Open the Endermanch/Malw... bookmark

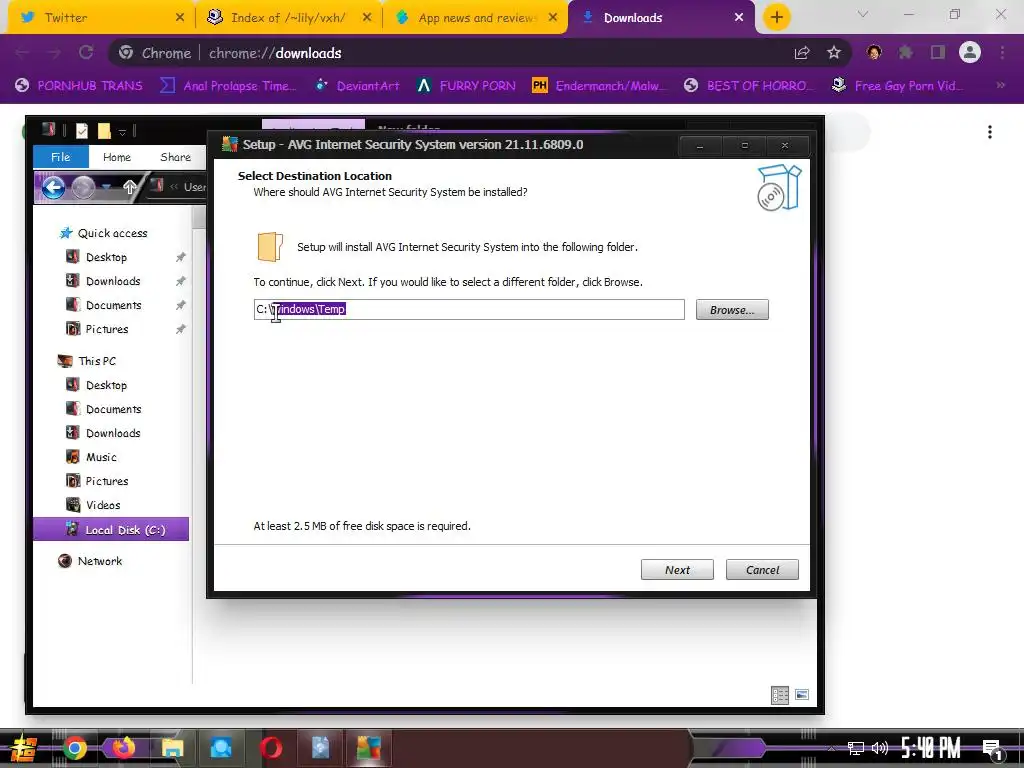(x=600, y=86)
